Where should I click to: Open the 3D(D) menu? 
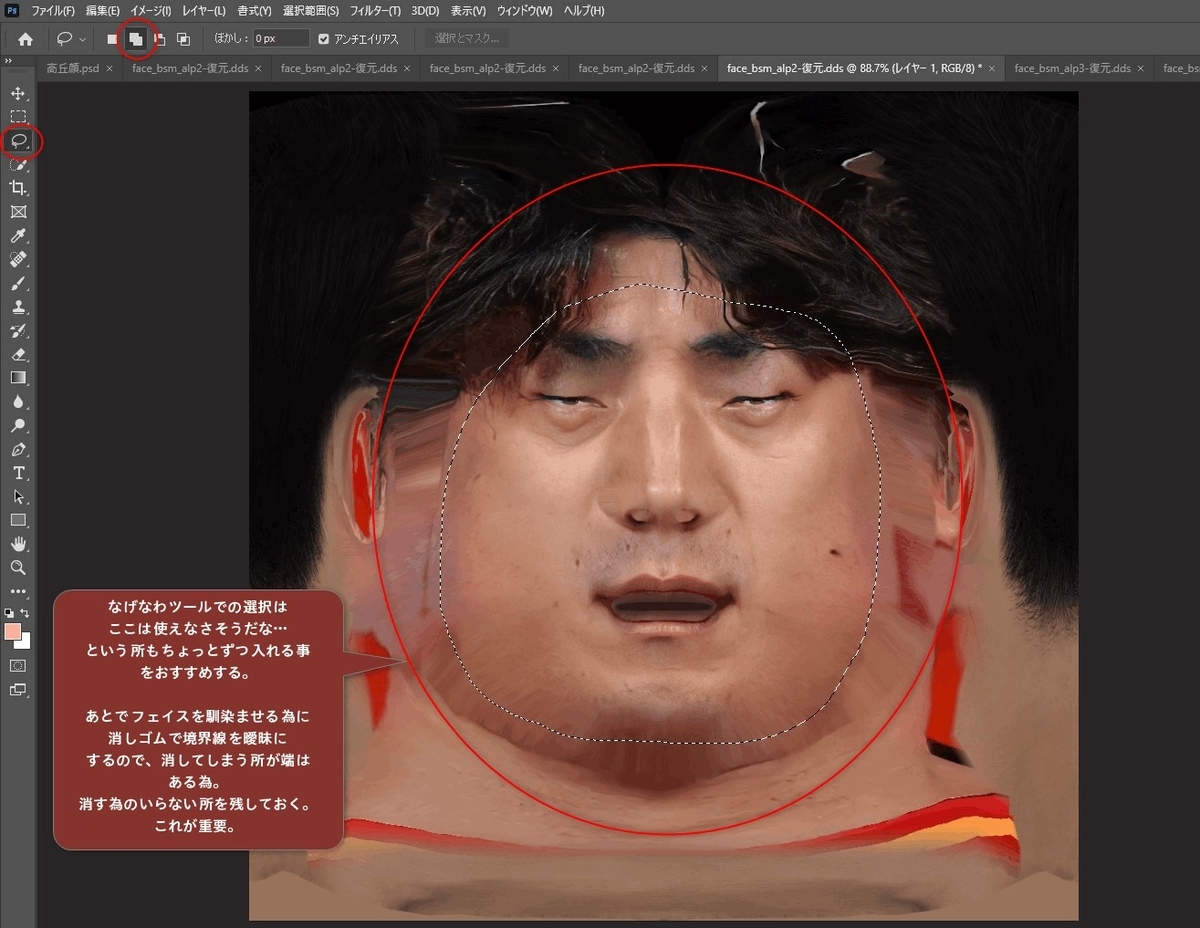coord(425,11)
